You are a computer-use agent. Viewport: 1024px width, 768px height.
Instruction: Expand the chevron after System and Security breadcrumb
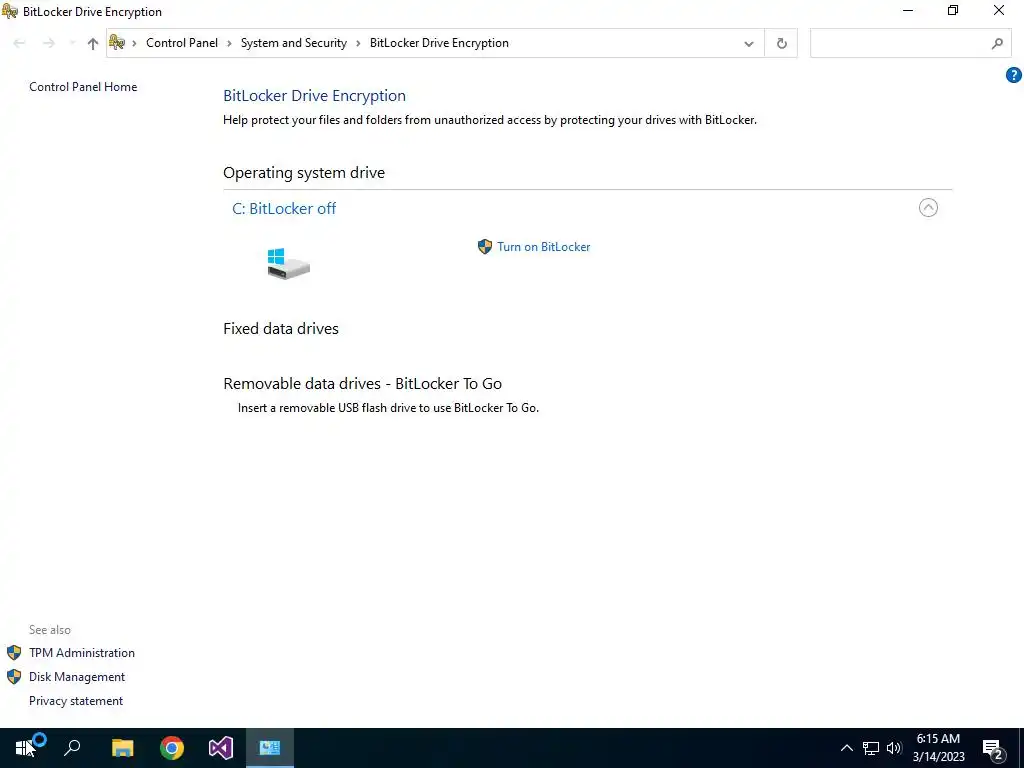pyautogui.click(x=358, y=44)
